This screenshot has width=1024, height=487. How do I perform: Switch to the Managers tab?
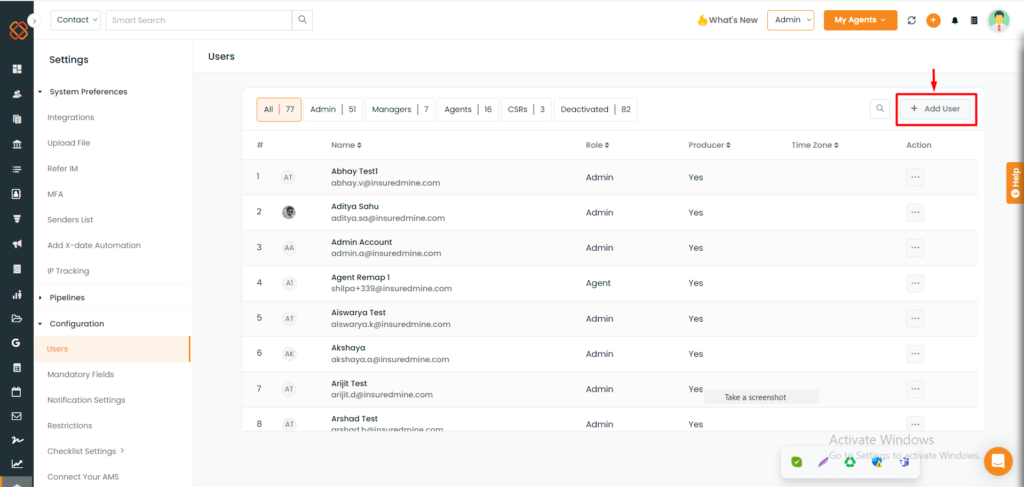(x=400, y=110)
